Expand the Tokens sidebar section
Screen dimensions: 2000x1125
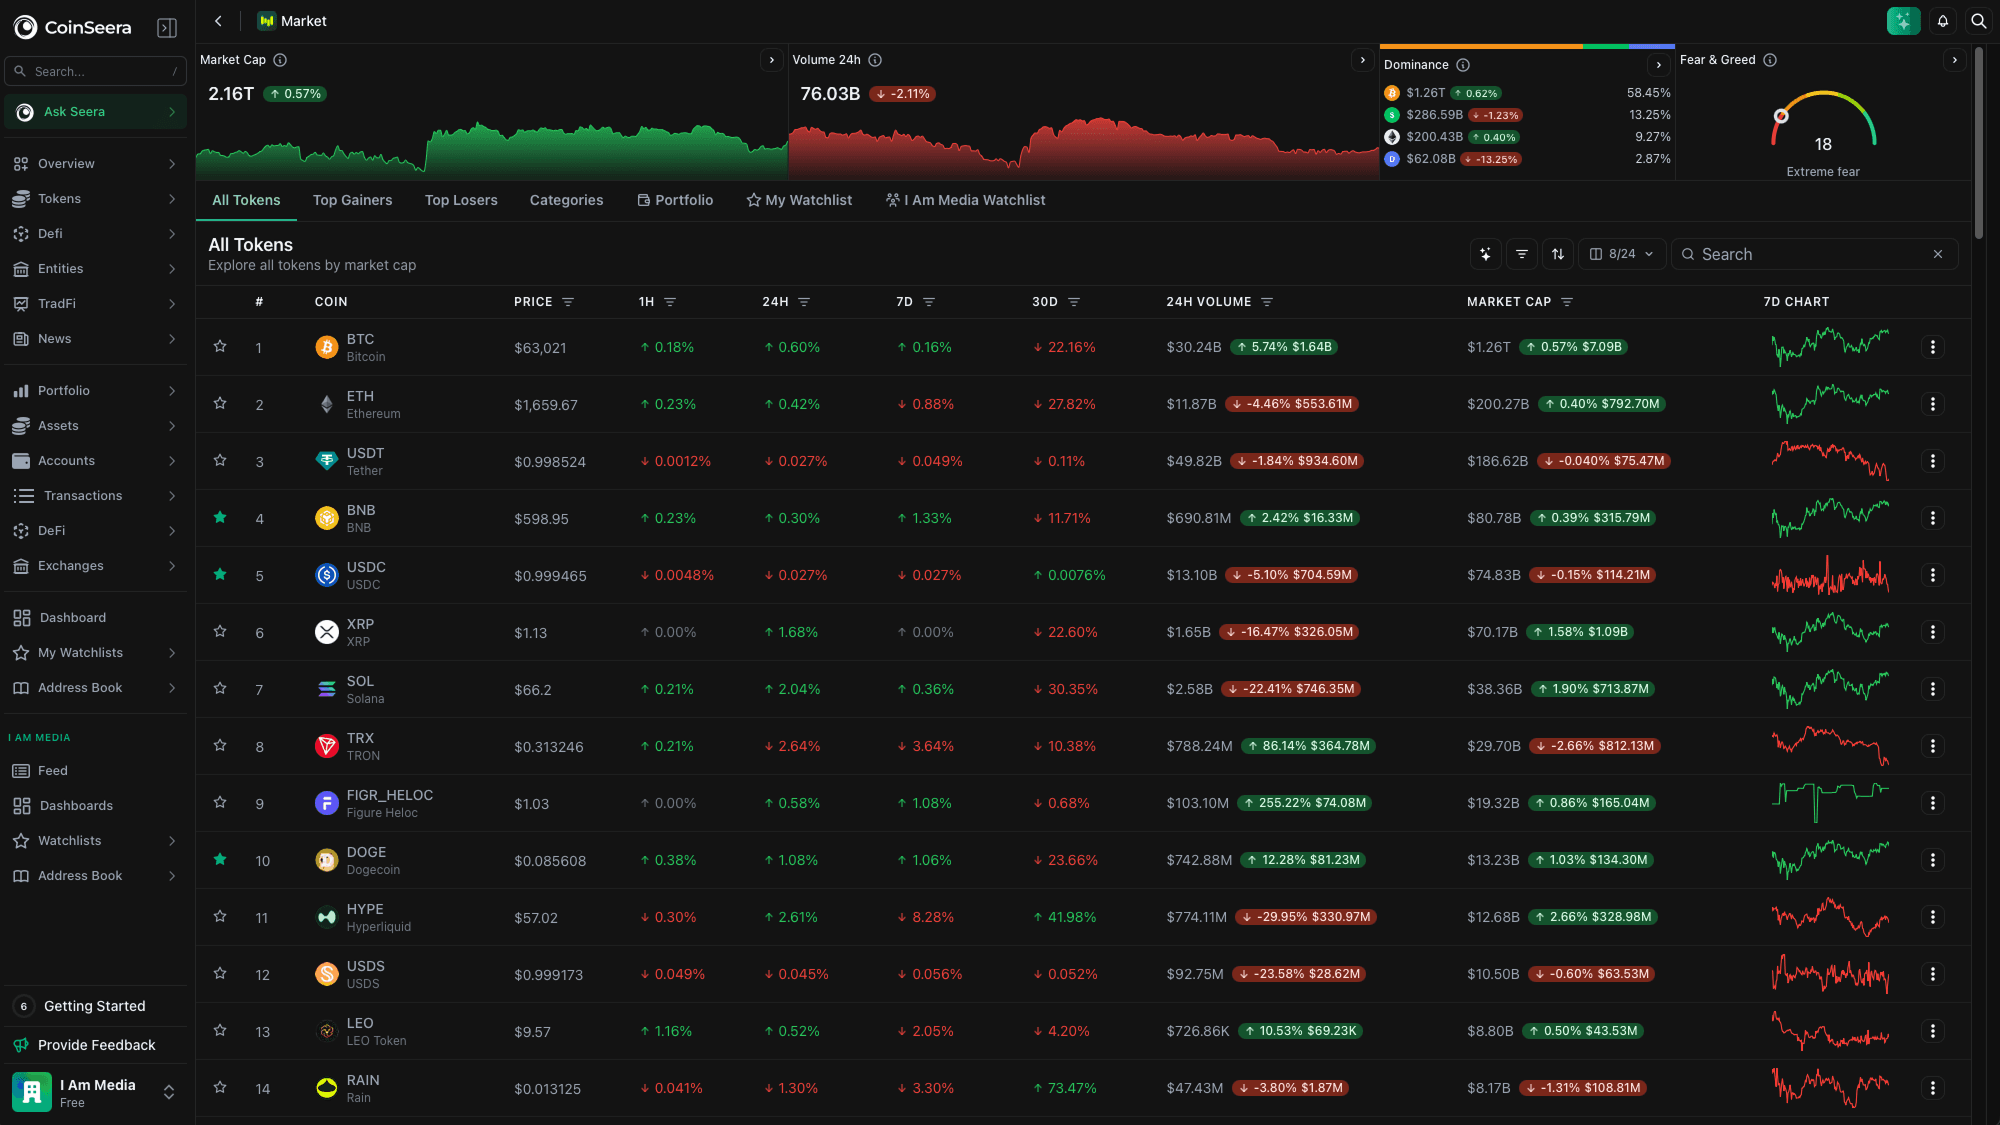(172, 199)
